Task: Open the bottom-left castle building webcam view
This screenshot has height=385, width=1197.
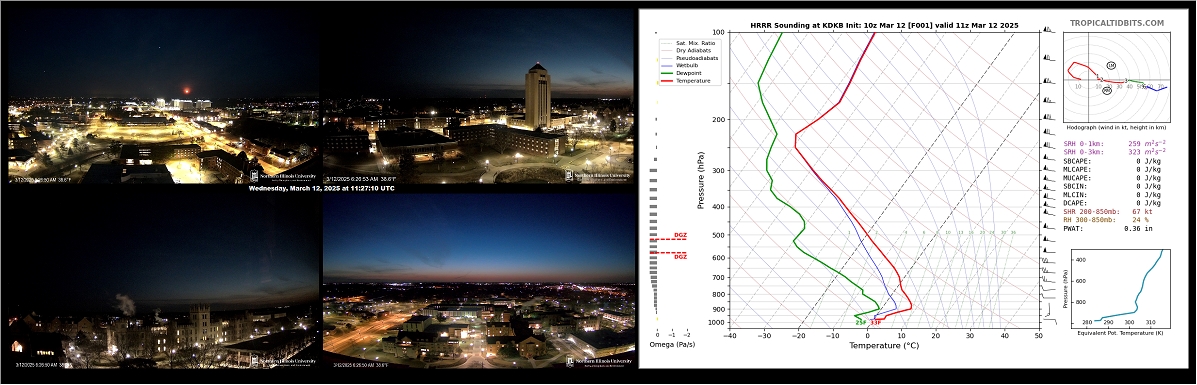Action: pyautogui.click(x=163, y=282)
